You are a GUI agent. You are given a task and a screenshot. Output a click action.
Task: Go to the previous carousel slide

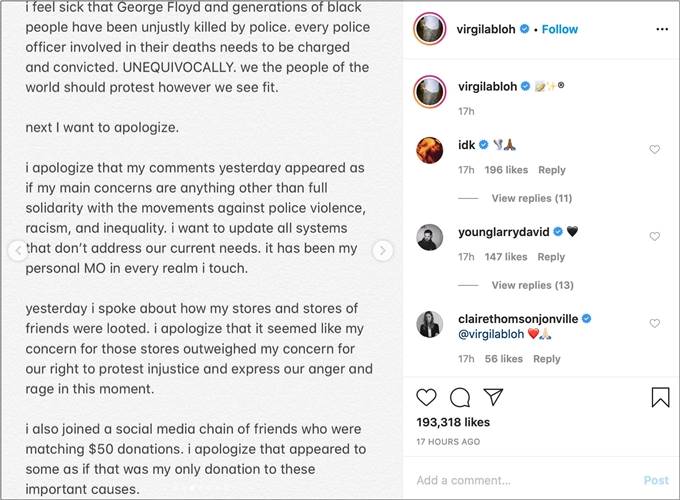(x=18, y=251)
